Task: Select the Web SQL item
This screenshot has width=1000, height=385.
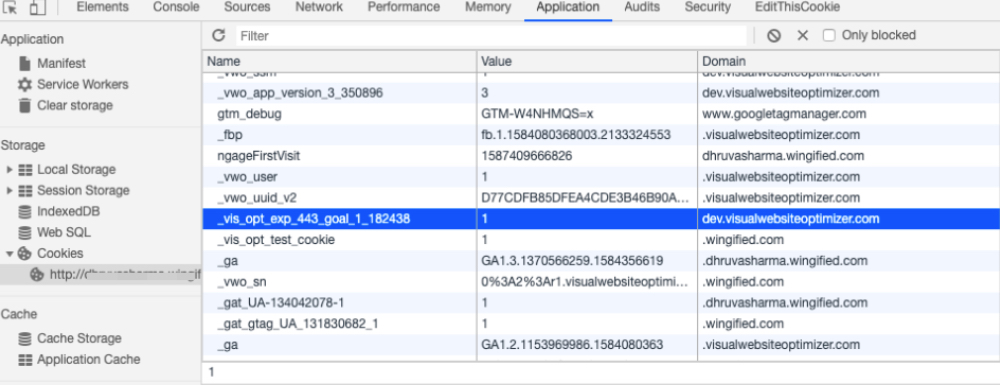Action: click(64, 232)
